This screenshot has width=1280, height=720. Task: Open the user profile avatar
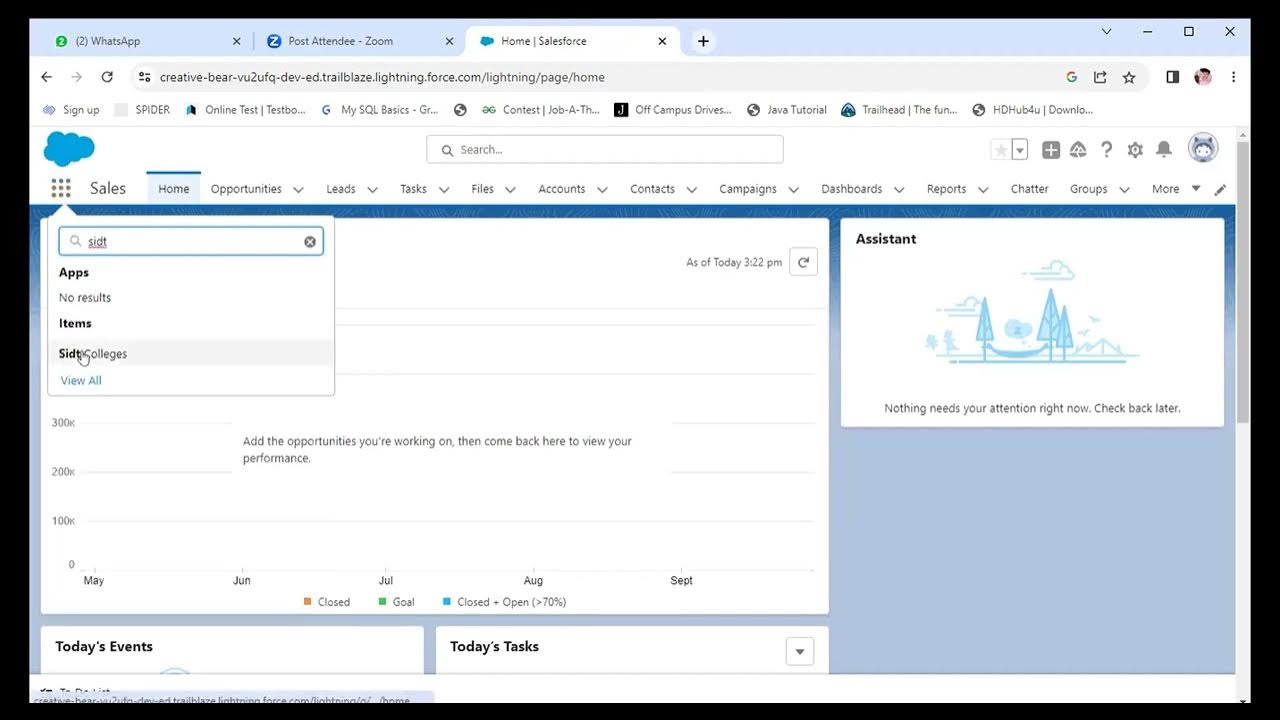click(x=1203, y=148)
